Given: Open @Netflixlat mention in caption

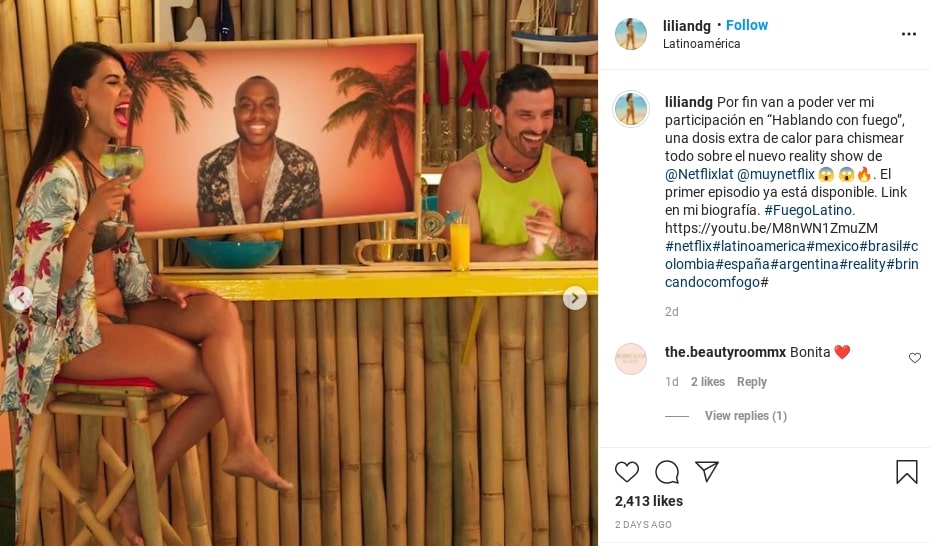Looking at the screenshot, I should click(x=699, y=174).
